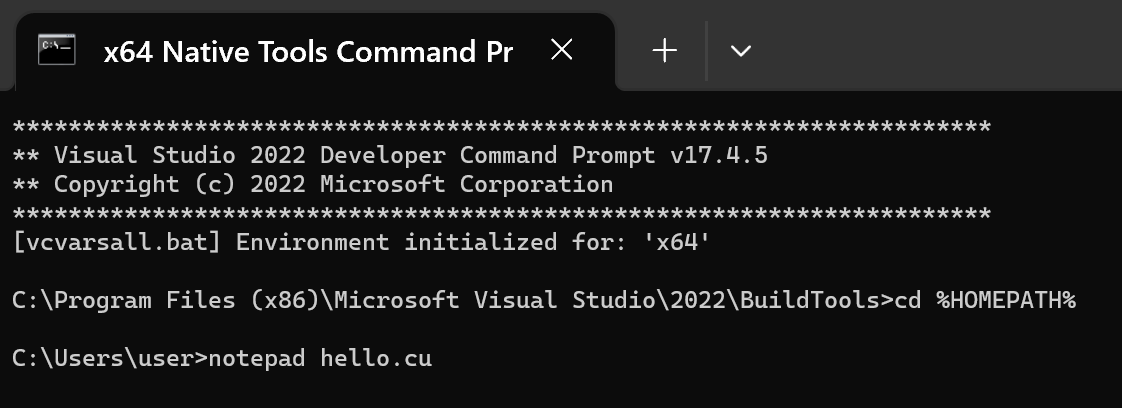Click the C:\Users\user> prompt text

110,357
